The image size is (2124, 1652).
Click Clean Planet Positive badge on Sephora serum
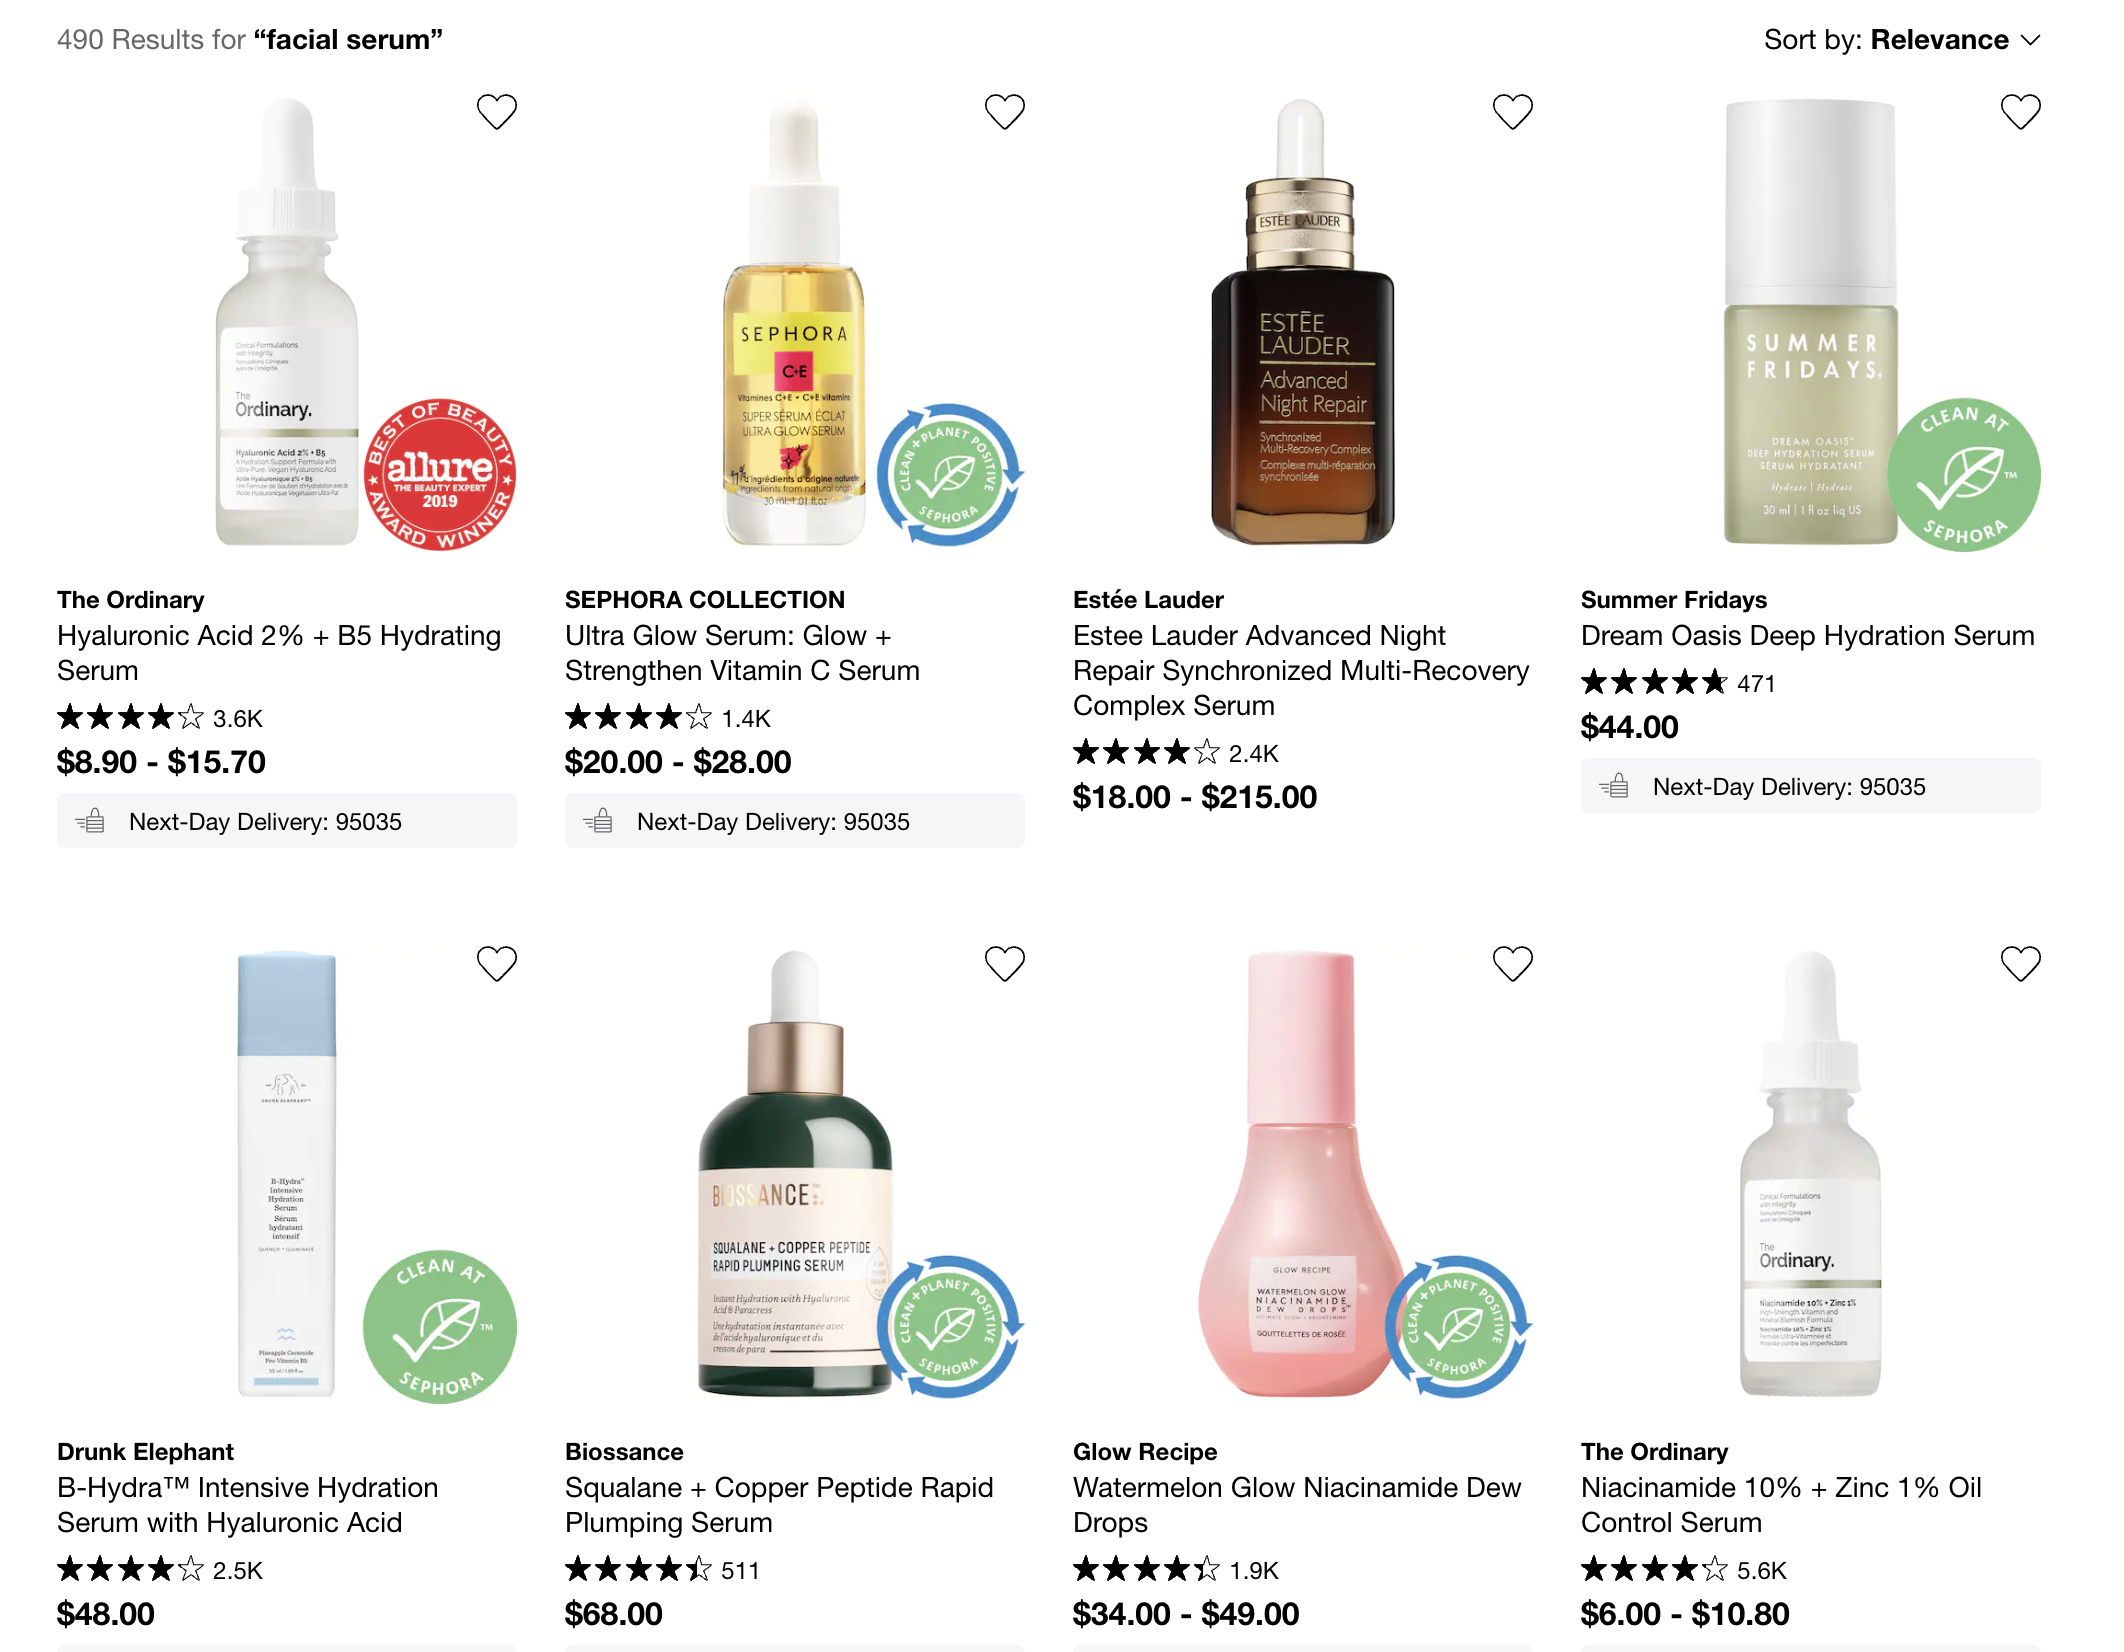coord(950,475)
